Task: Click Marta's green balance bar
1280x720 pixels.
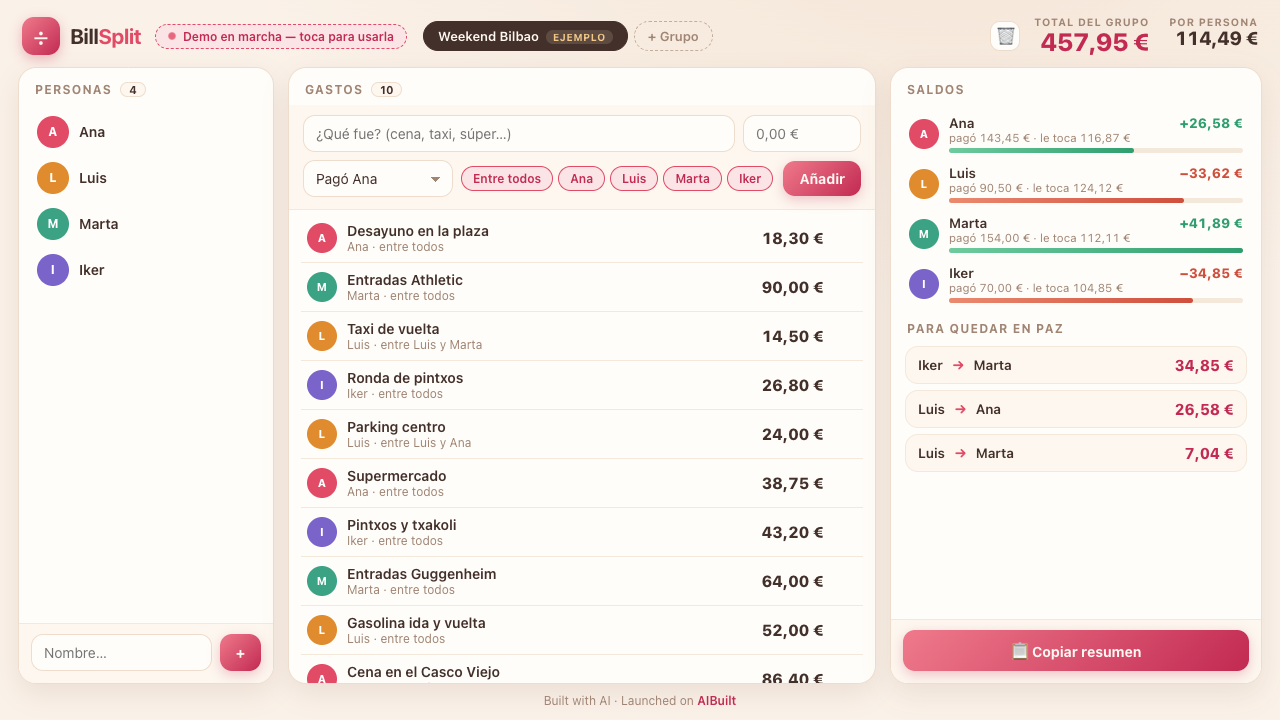Action: pos(1096,250)
